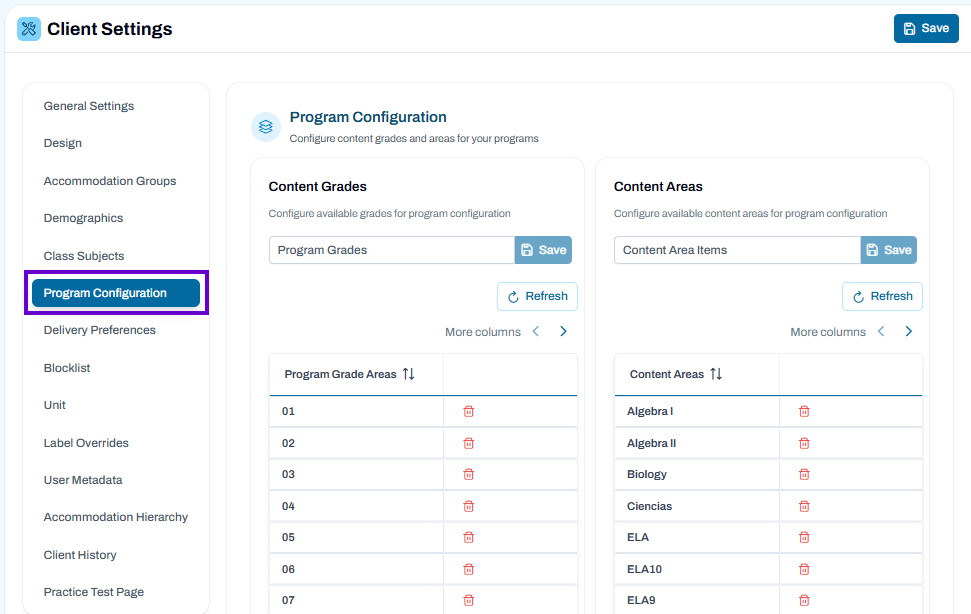
Task: Delete Ciencias content area trash icon
Action: [804, 506]
